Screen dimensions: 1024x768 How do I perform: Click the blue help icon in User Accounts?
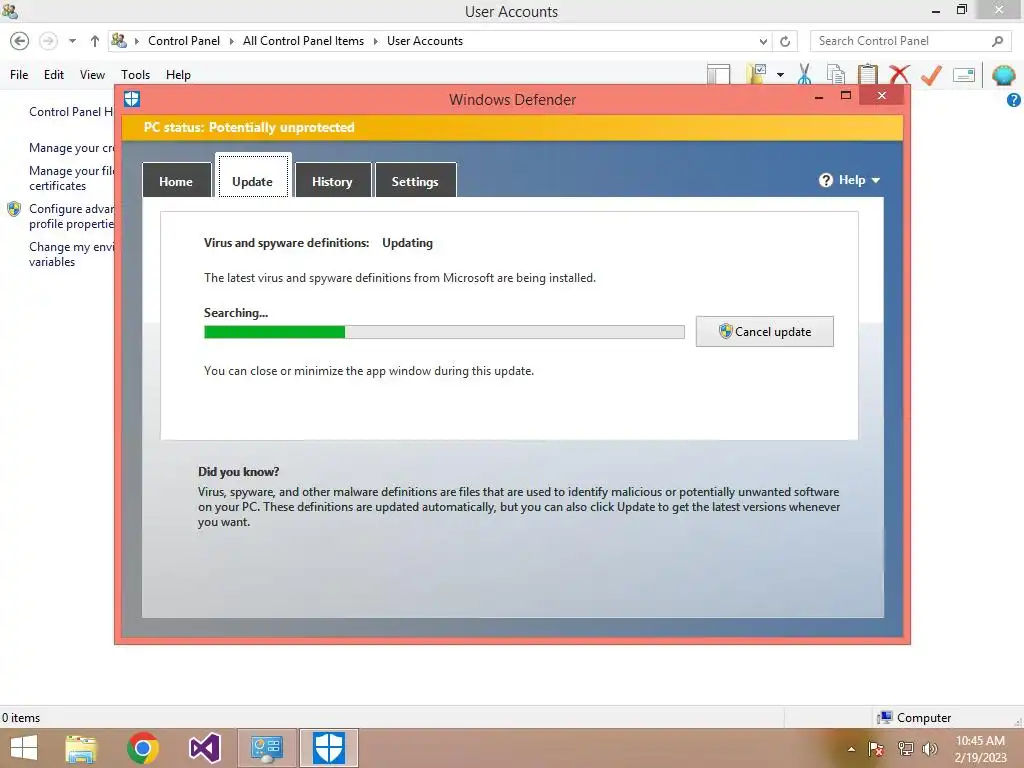1014,100
